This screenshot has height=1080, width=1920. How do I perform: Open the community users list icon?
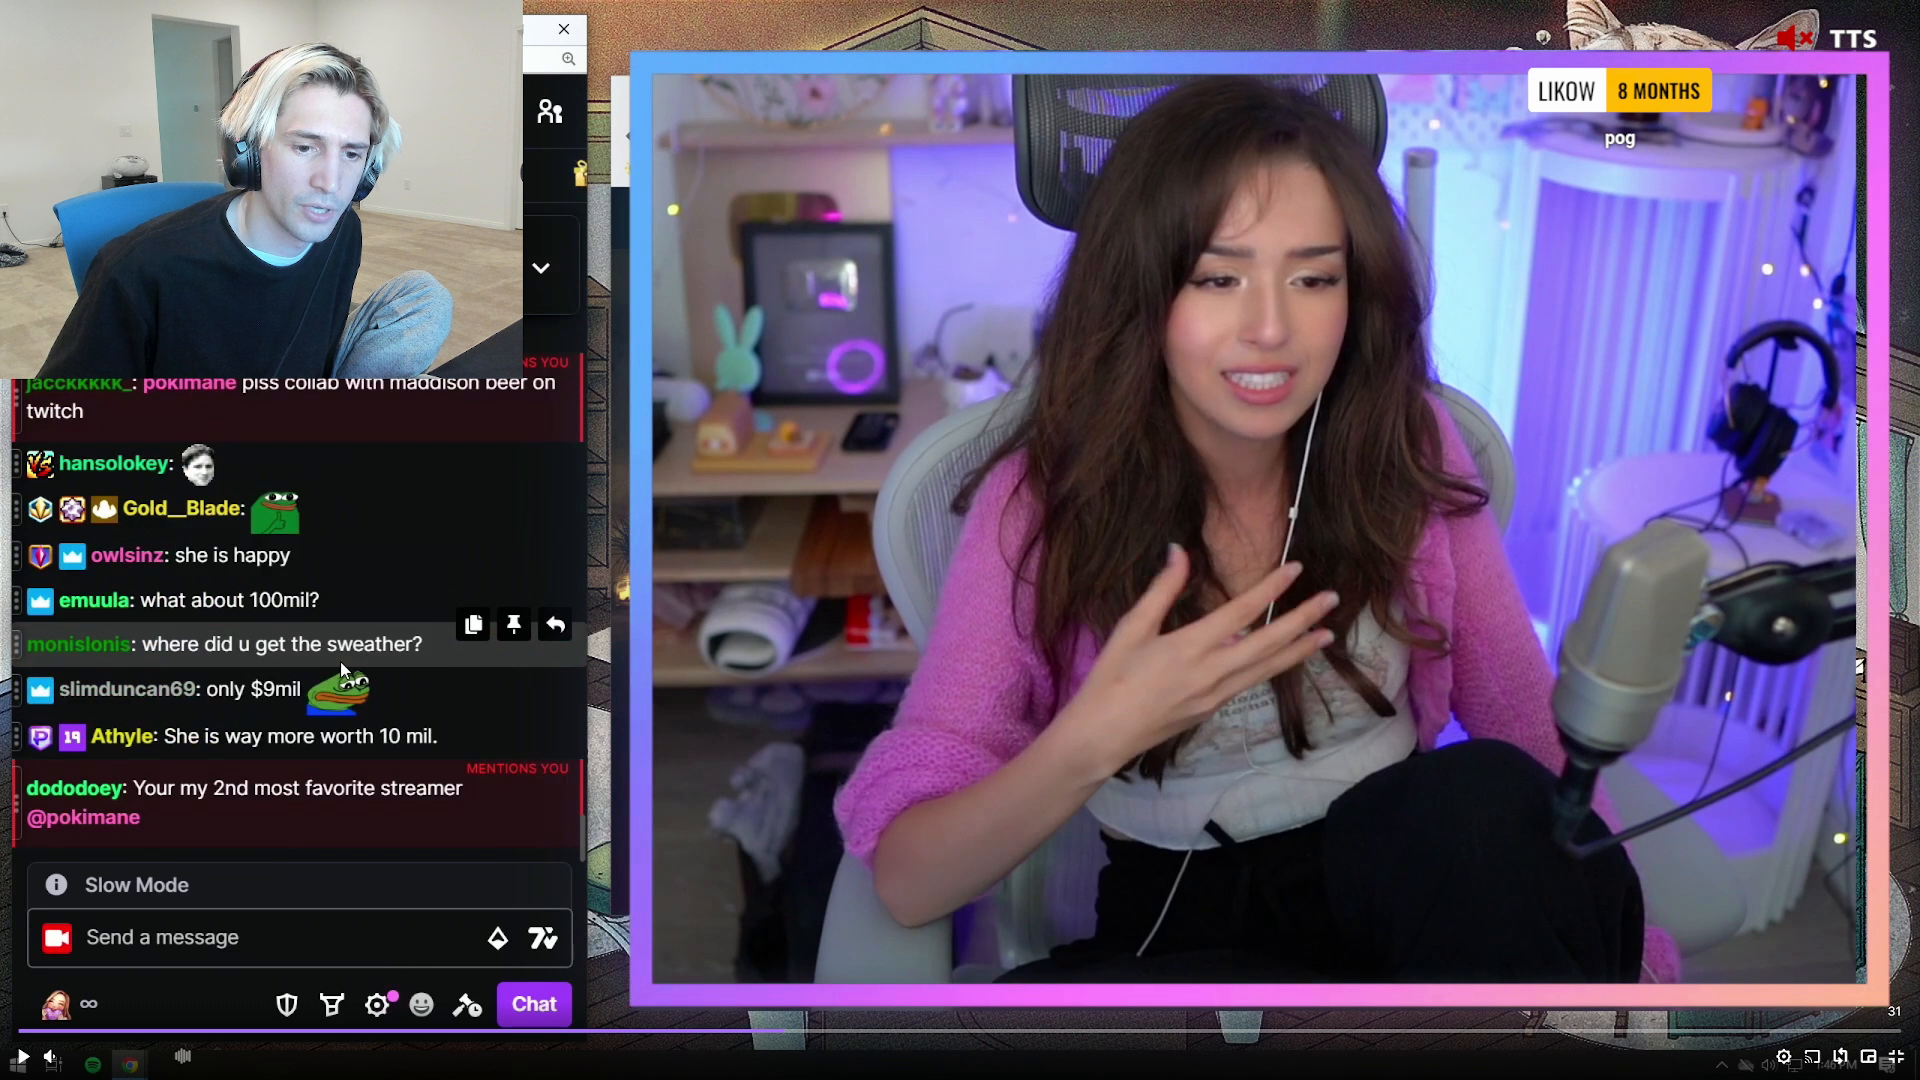point(550,111)
